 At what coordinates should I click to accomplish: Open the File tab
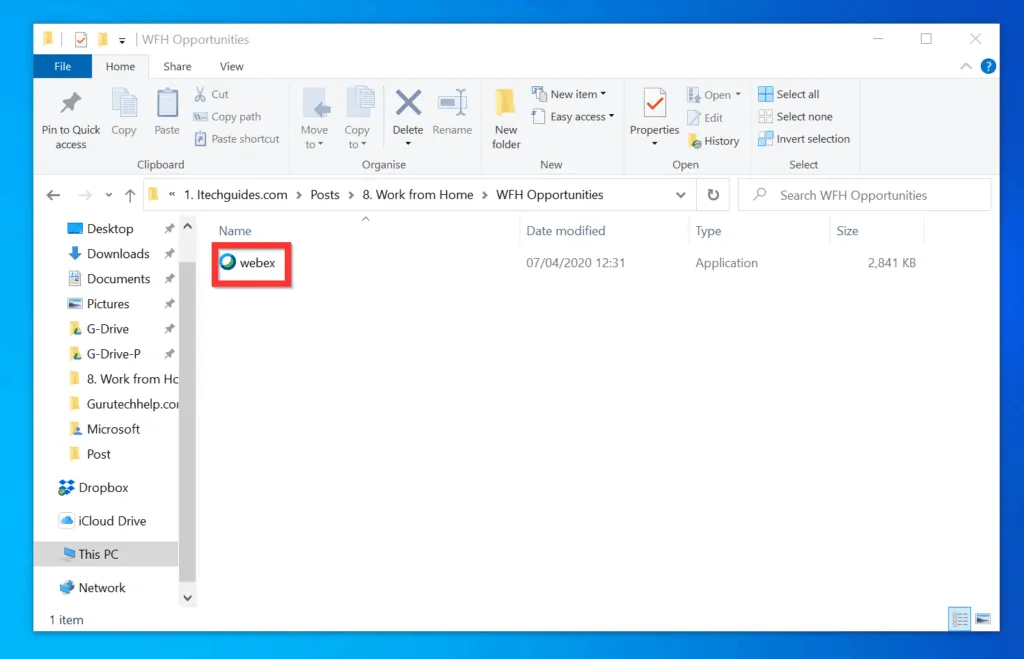click(63, 67)
